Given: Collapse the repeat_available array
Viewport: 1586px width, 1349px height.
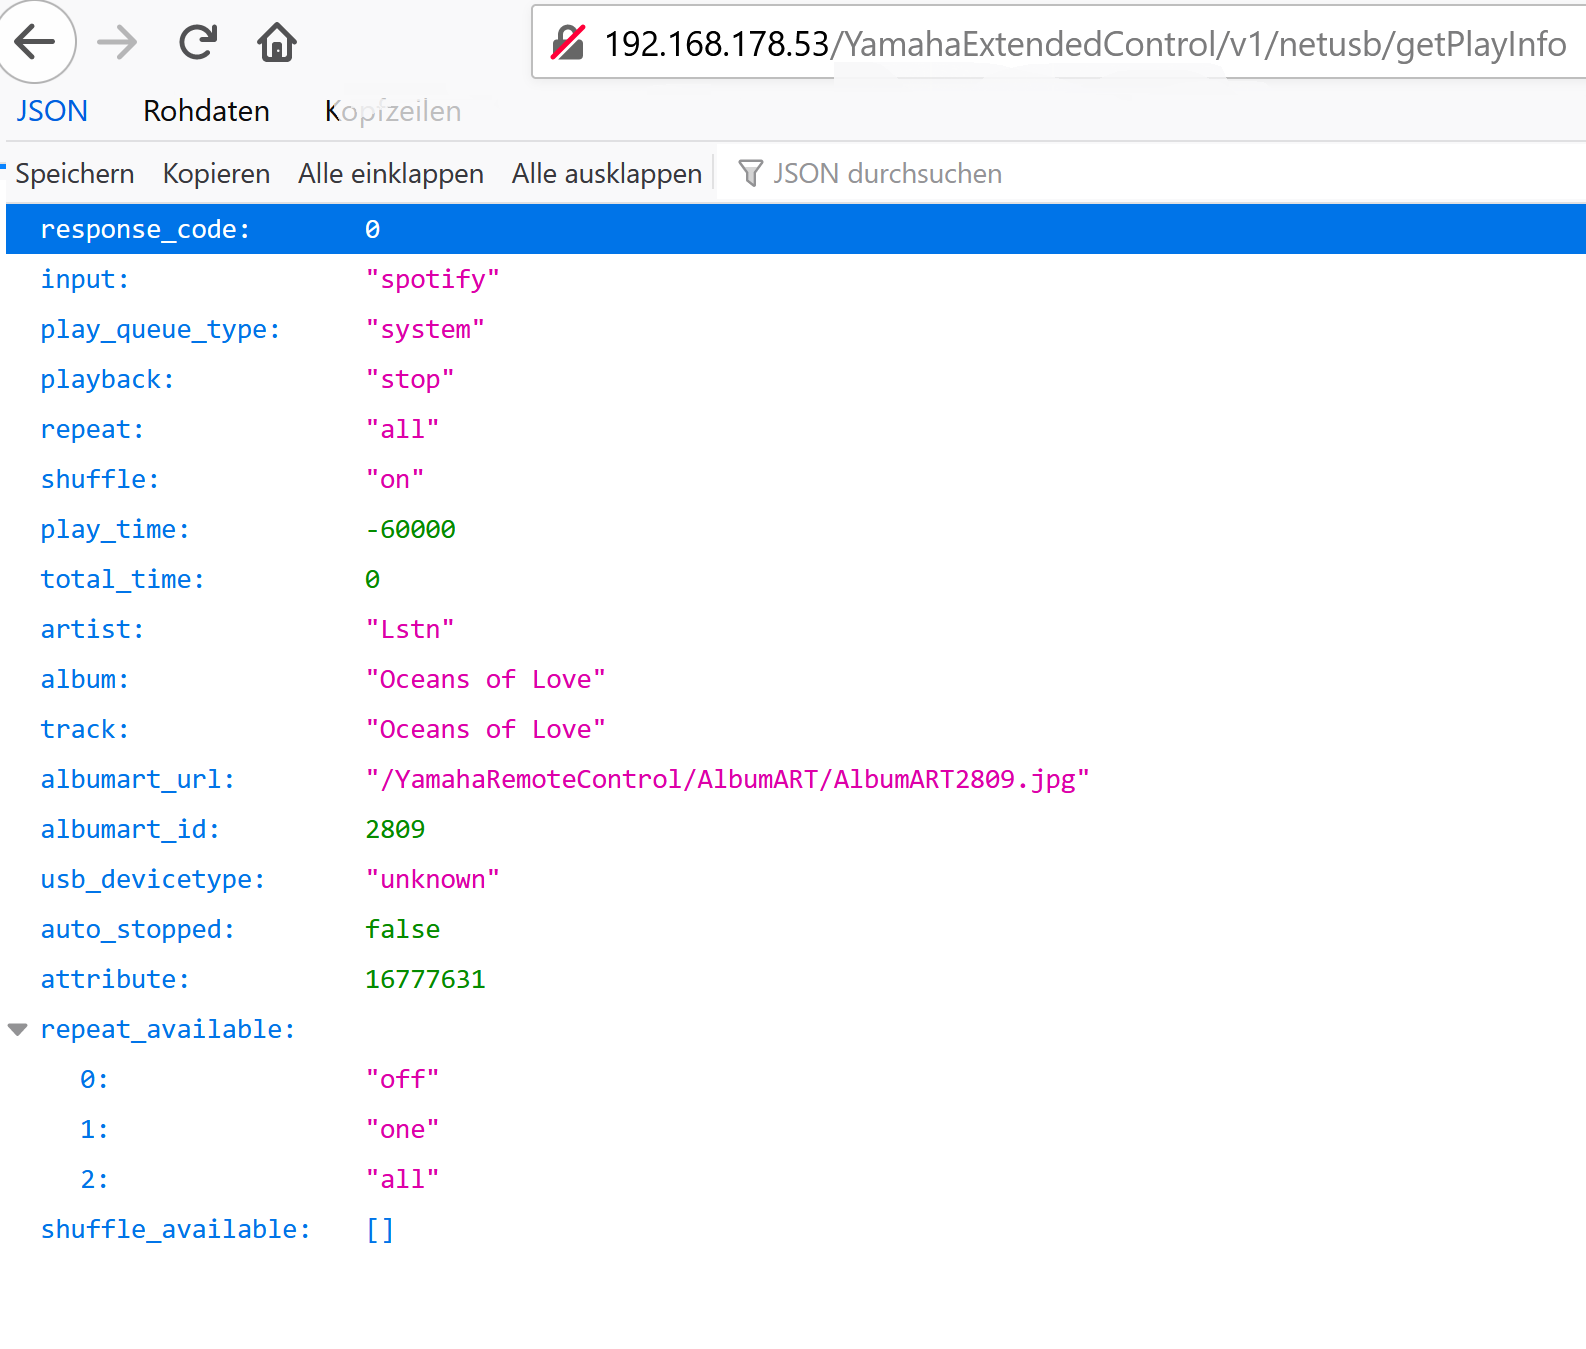Looking at the screenshot, I should click(x=18, y=1029).
